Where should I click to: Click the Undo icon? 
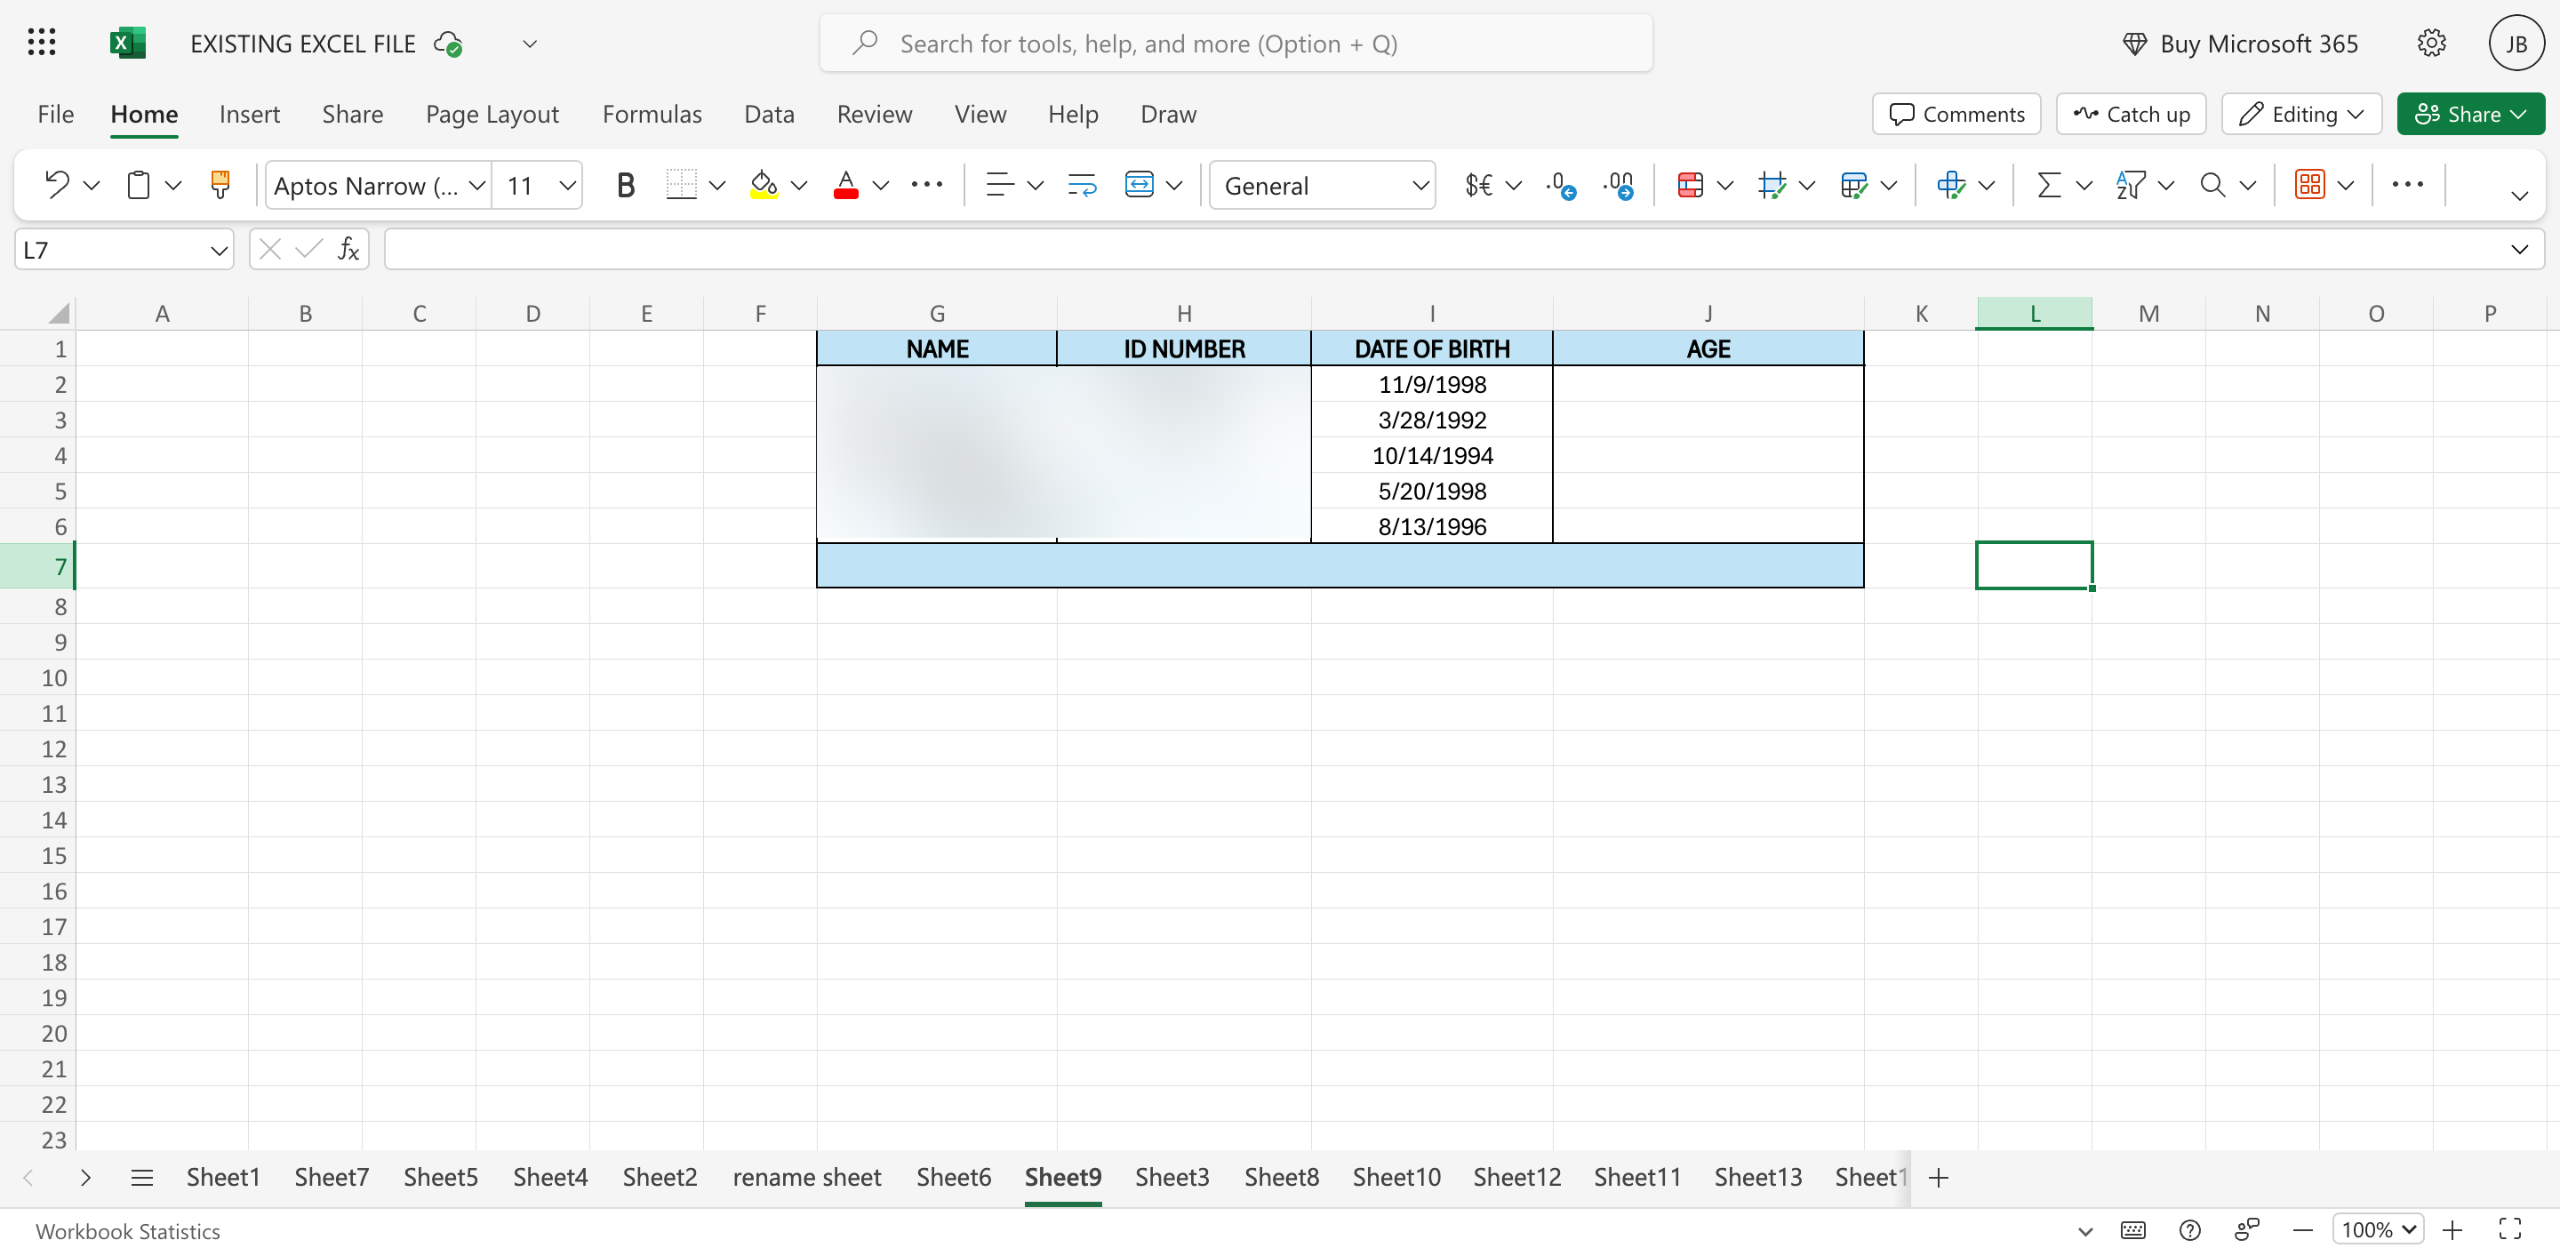[x=57, y=185]
